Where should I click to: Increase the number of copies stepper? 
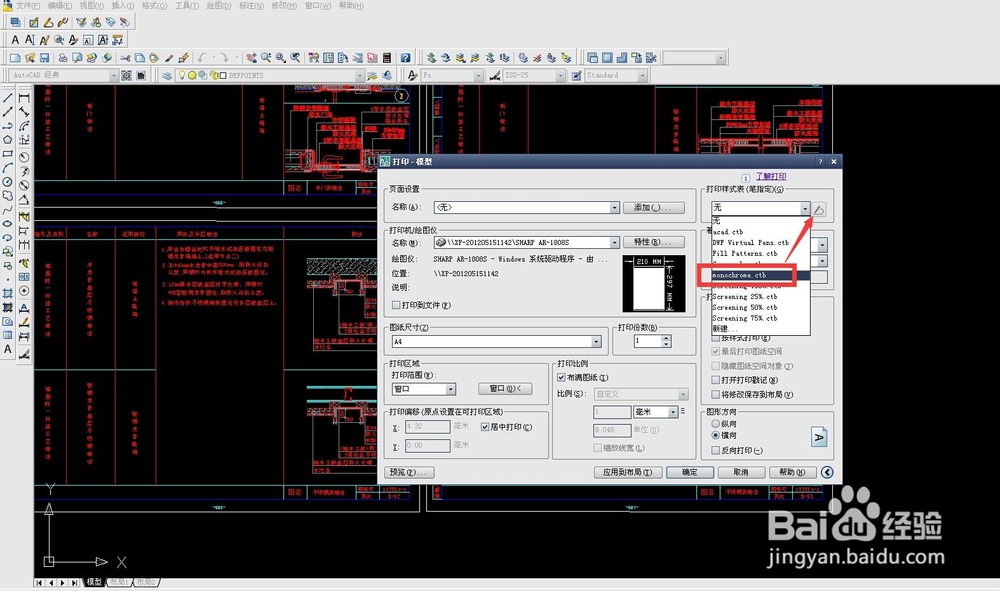tap(666, 339)
